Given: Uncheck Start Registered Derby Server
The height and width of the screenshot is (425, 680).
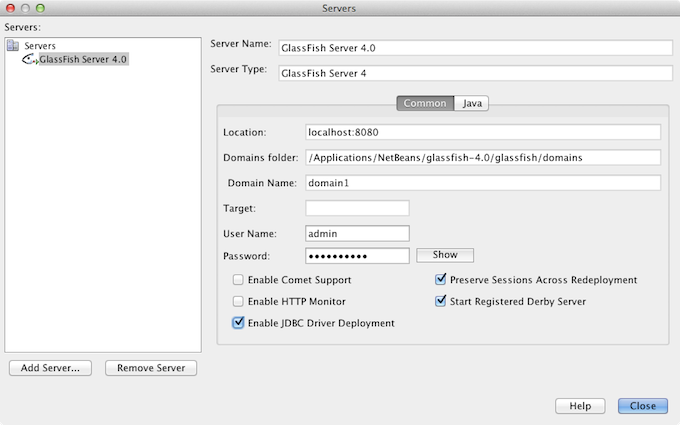Looking at the screenshot, I should point(441,301).
